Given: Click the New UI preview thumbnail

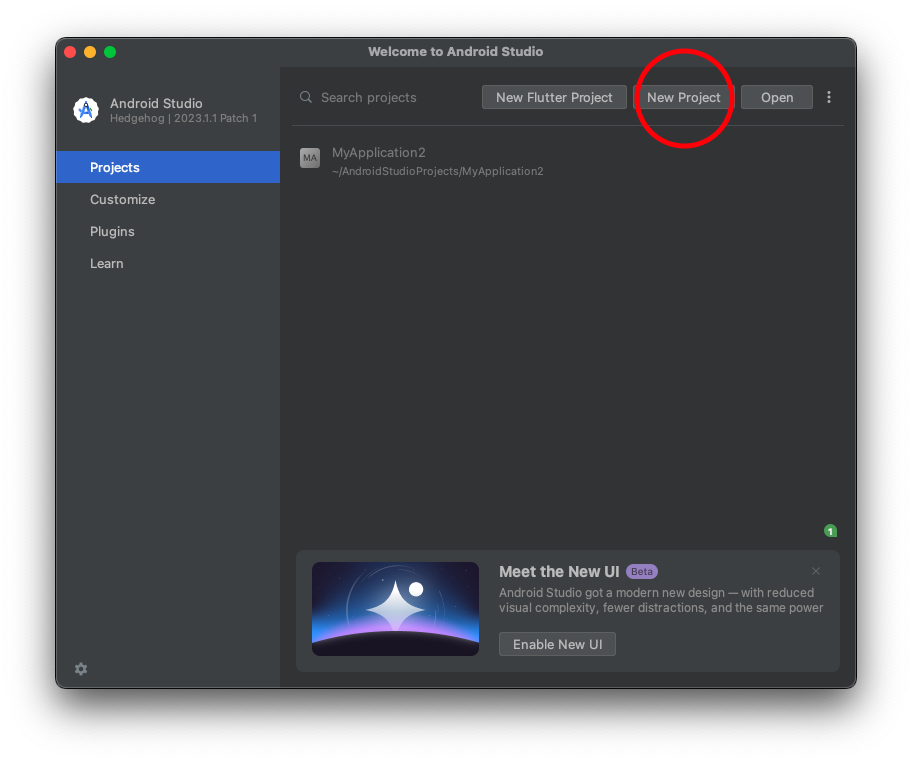Looking at the screenshot, I should tap(396, 608).
